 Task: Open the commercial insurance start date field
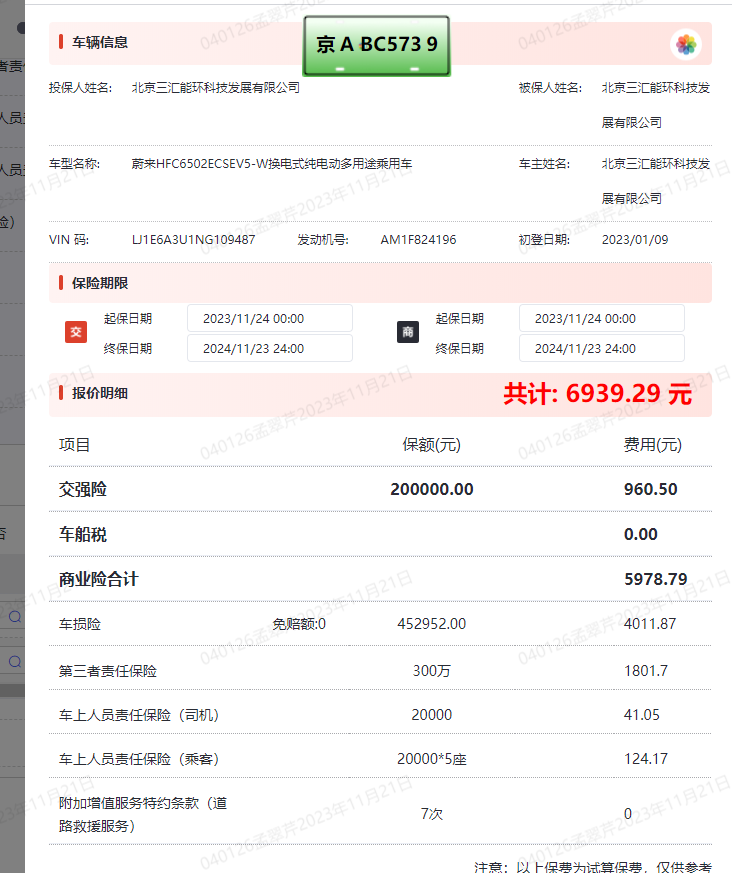(x=601, y=319)
